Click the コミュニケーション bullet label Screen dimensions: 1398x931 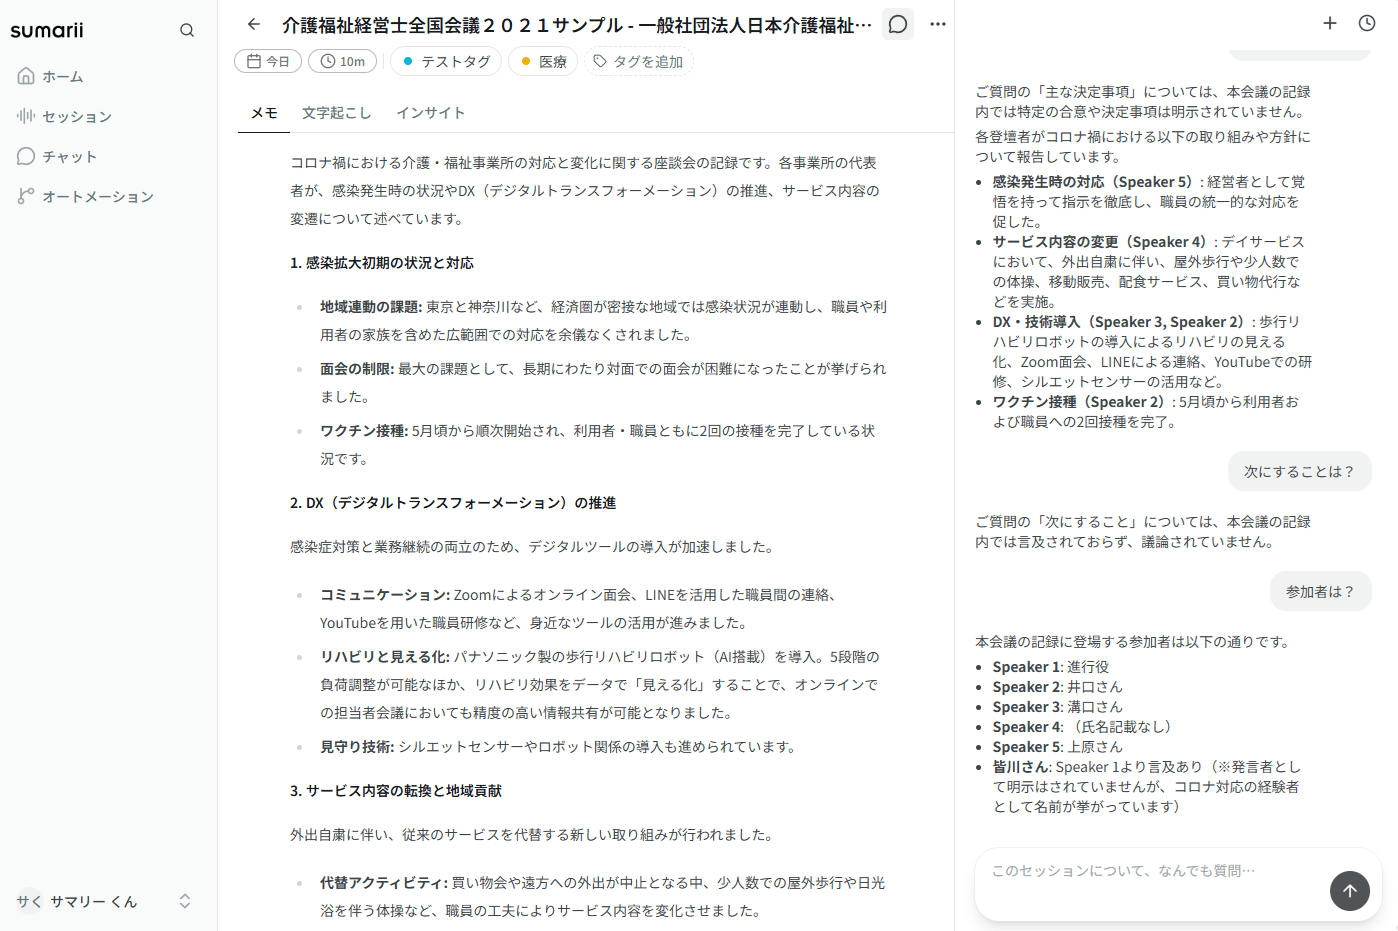coord(385,595)
